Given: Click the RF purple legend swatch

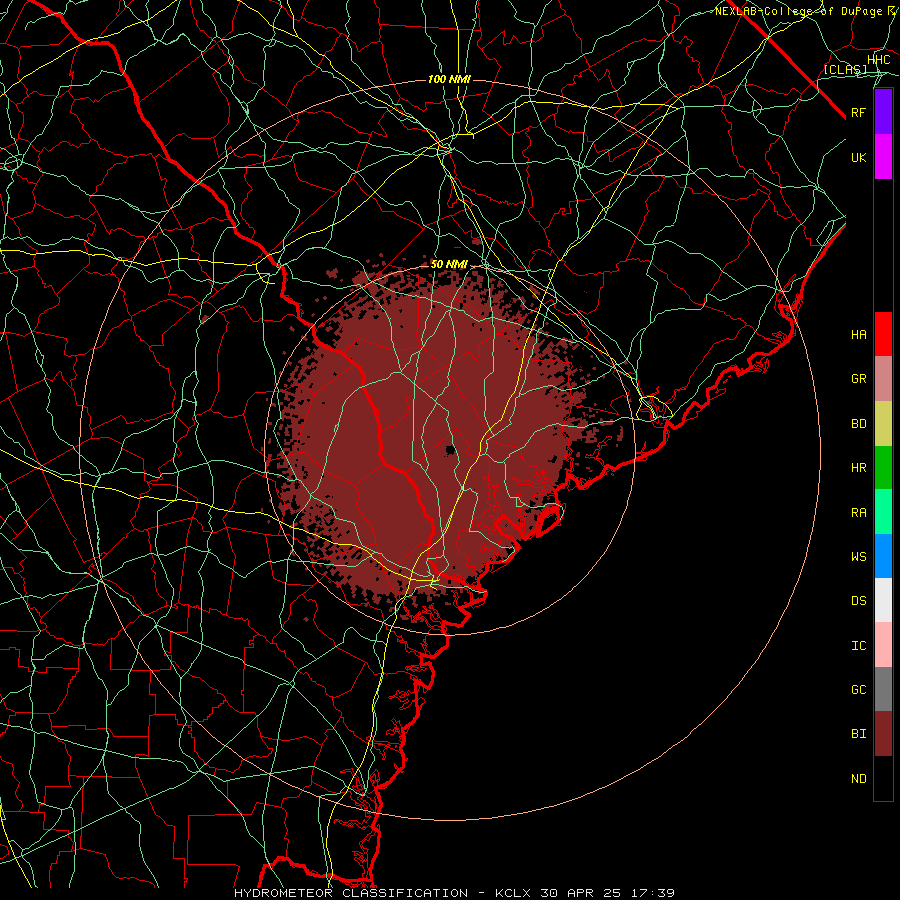Looking at the screenshot, I should pos(883,112).
